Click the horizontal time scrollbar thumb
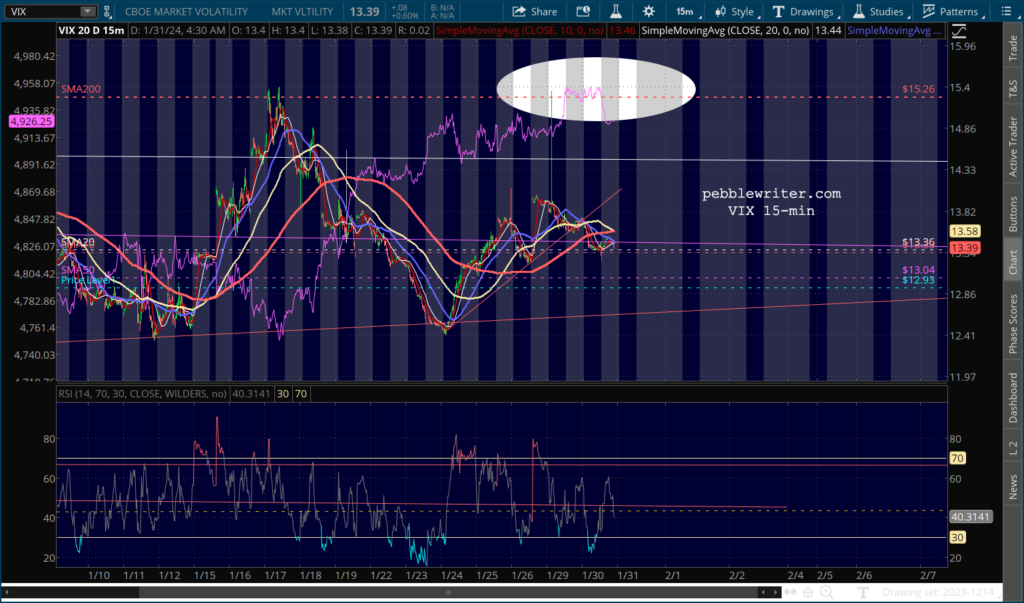This screenshot has width=1024, height=603. pos(450,594)
